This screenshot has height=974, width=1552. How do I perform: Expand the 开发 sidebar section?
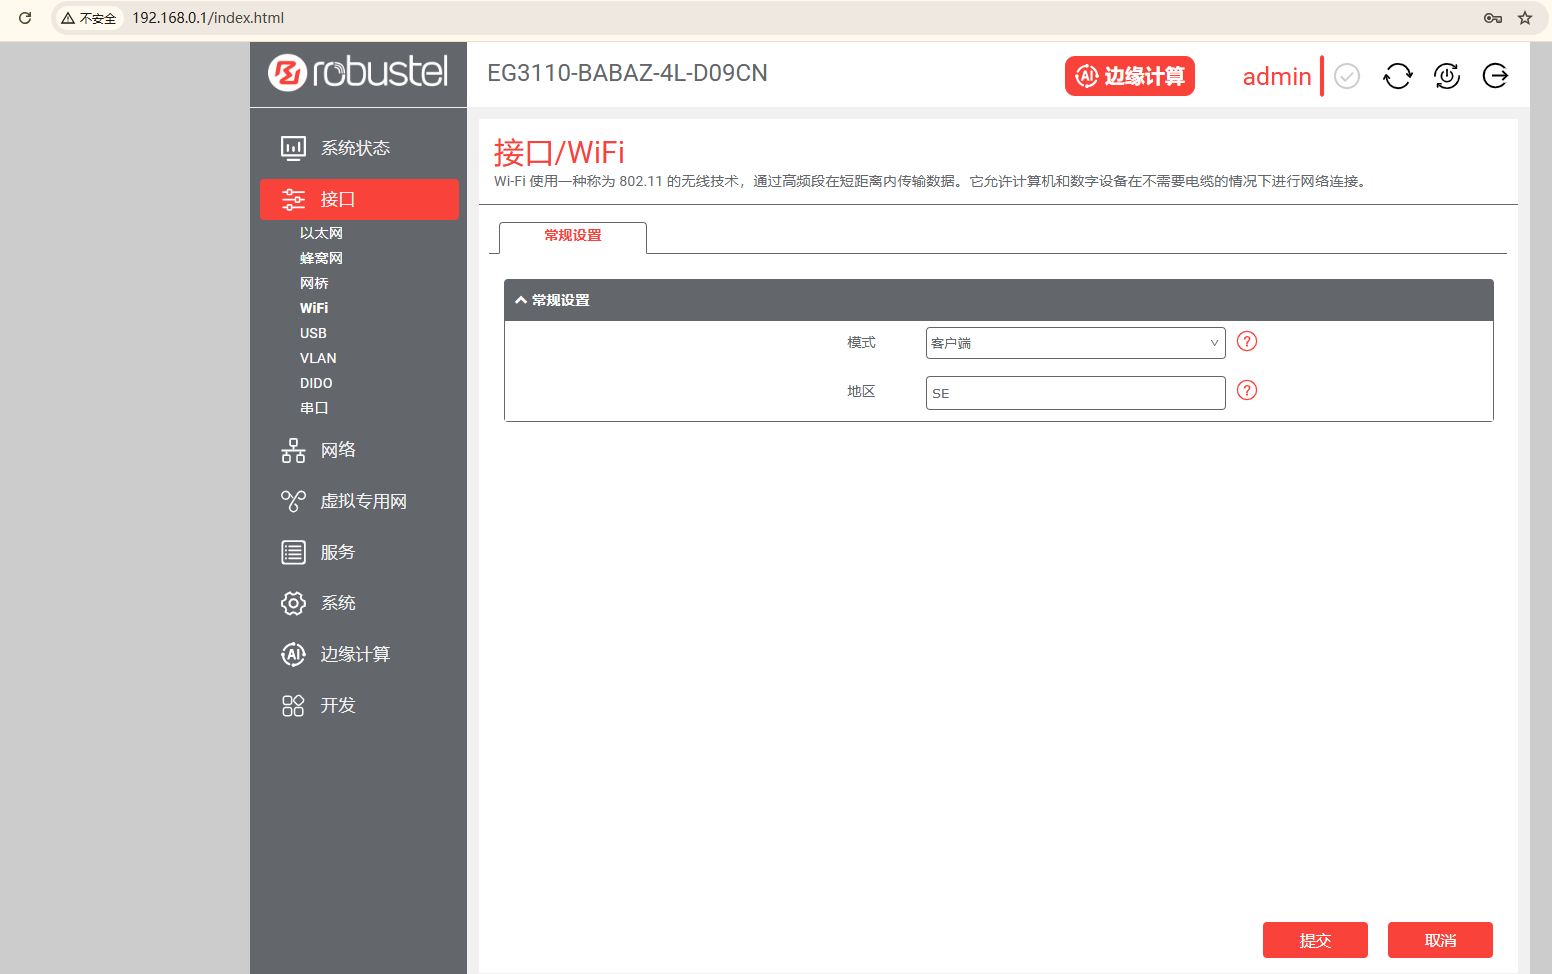(x=359, y=705)
